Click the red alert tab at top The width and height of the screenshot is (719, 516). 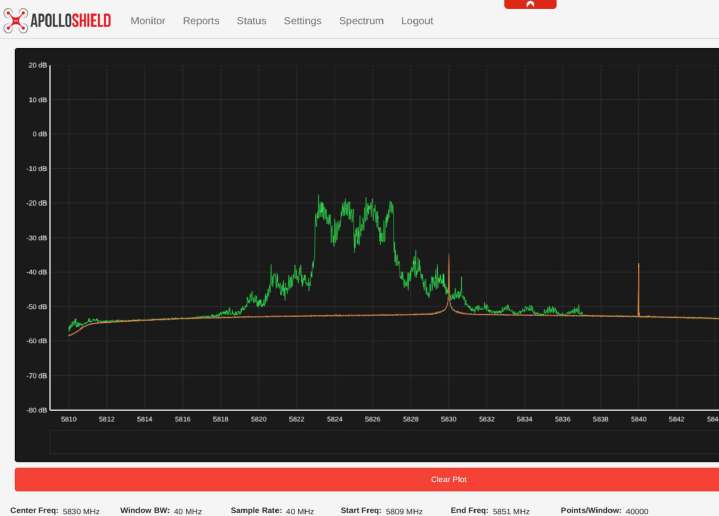click(530, 4)
